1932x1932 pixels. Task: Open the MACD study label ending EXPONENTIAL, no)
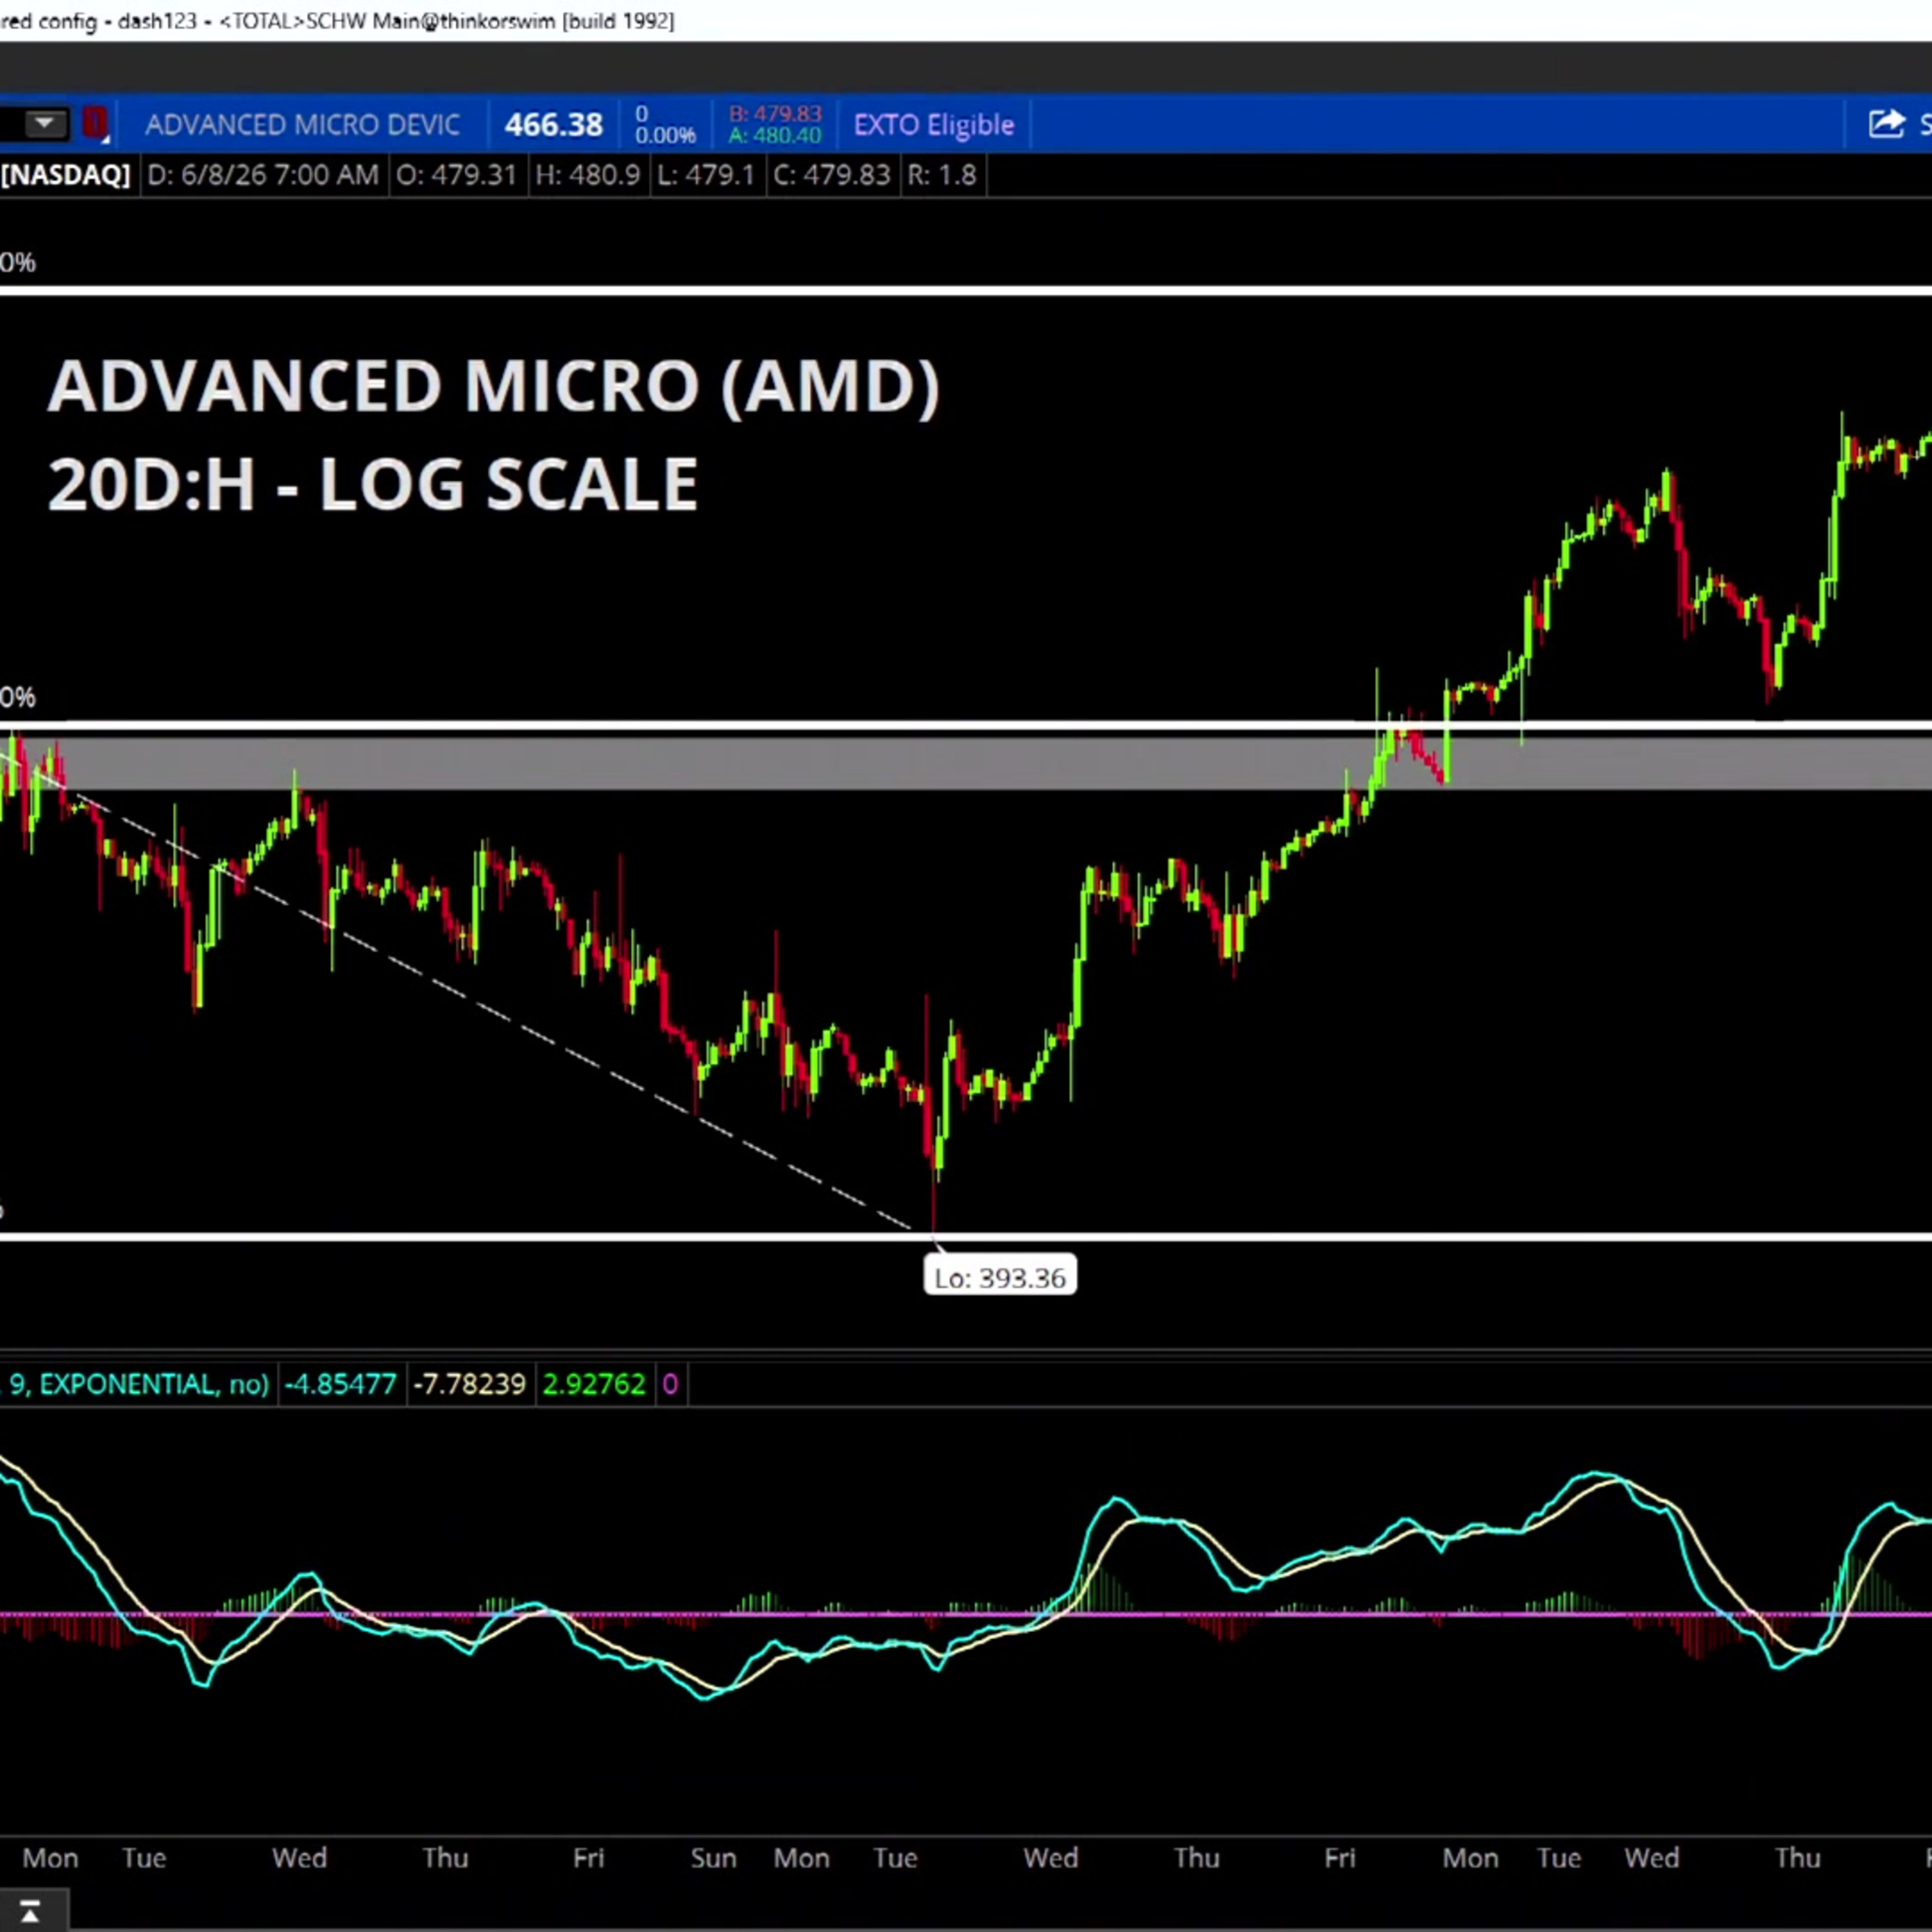pyautogui.click(x=135, y=1384)
